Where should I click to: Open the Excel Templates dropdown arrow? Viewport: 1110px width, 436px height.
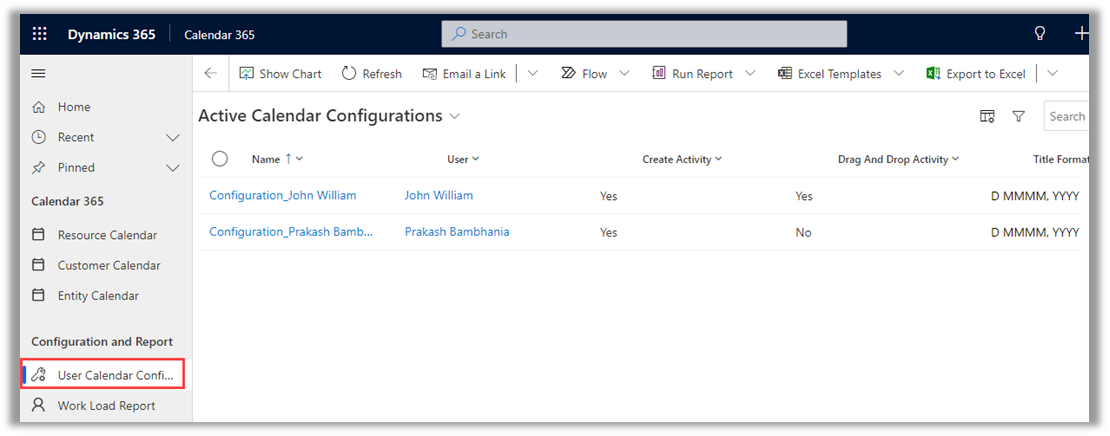click(899, 74)
